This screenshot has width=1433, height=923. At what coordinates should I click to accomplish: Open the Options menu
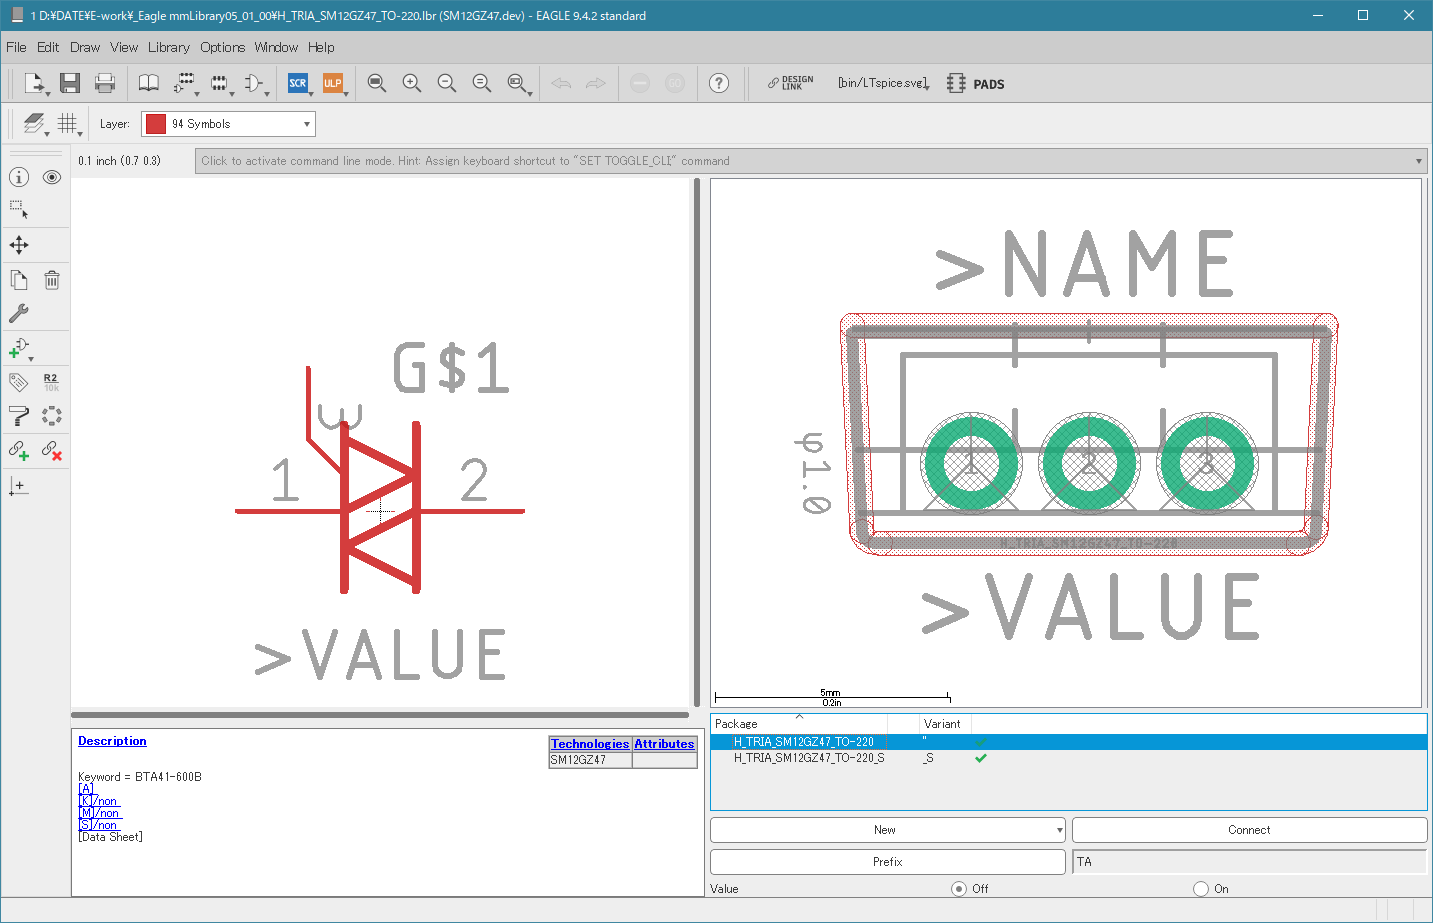coord(222,47)
